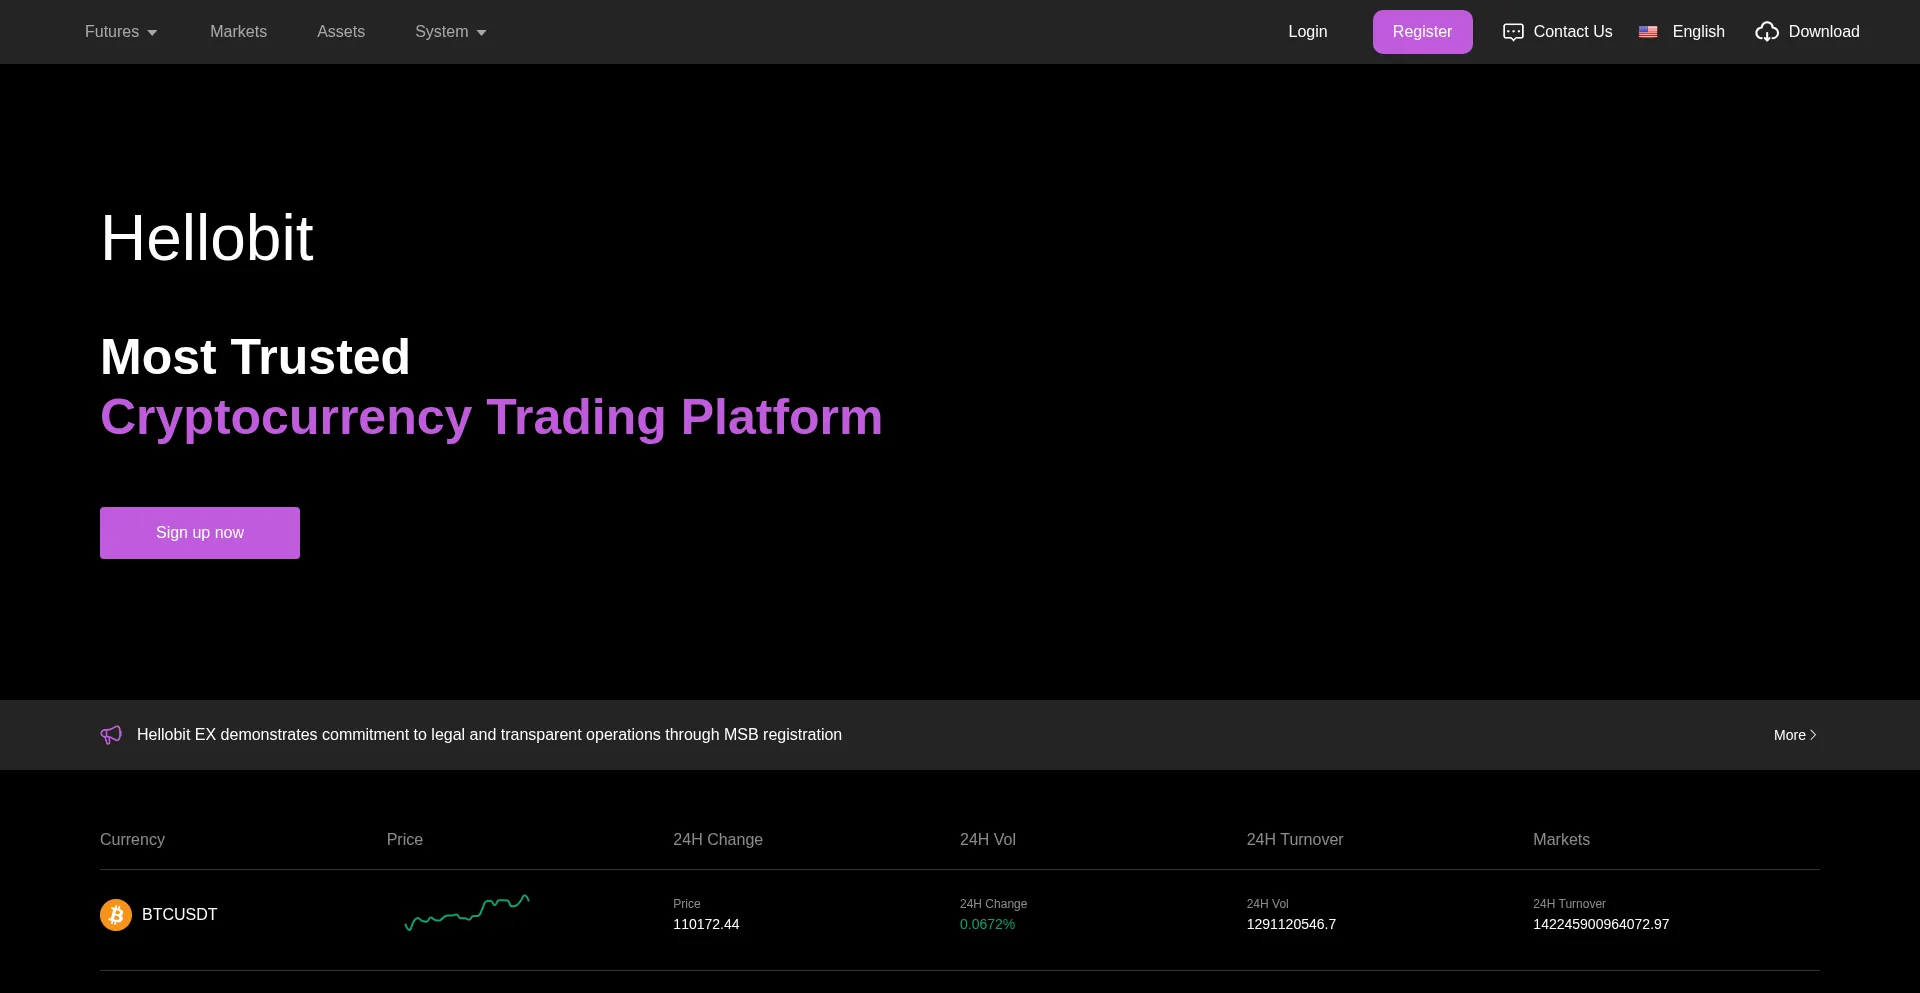Image resolution: width=1920 pixels, height=993 pixels.
Task: Click the Bitcoin coin icon
Action: click(x=116, y=914)
